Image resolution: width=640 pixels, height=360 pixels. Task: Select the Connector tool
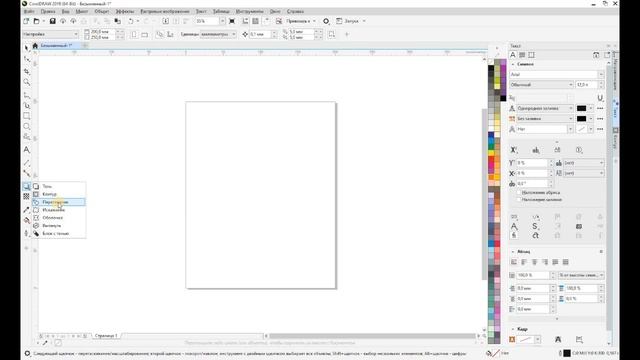[x=27, y=173]
